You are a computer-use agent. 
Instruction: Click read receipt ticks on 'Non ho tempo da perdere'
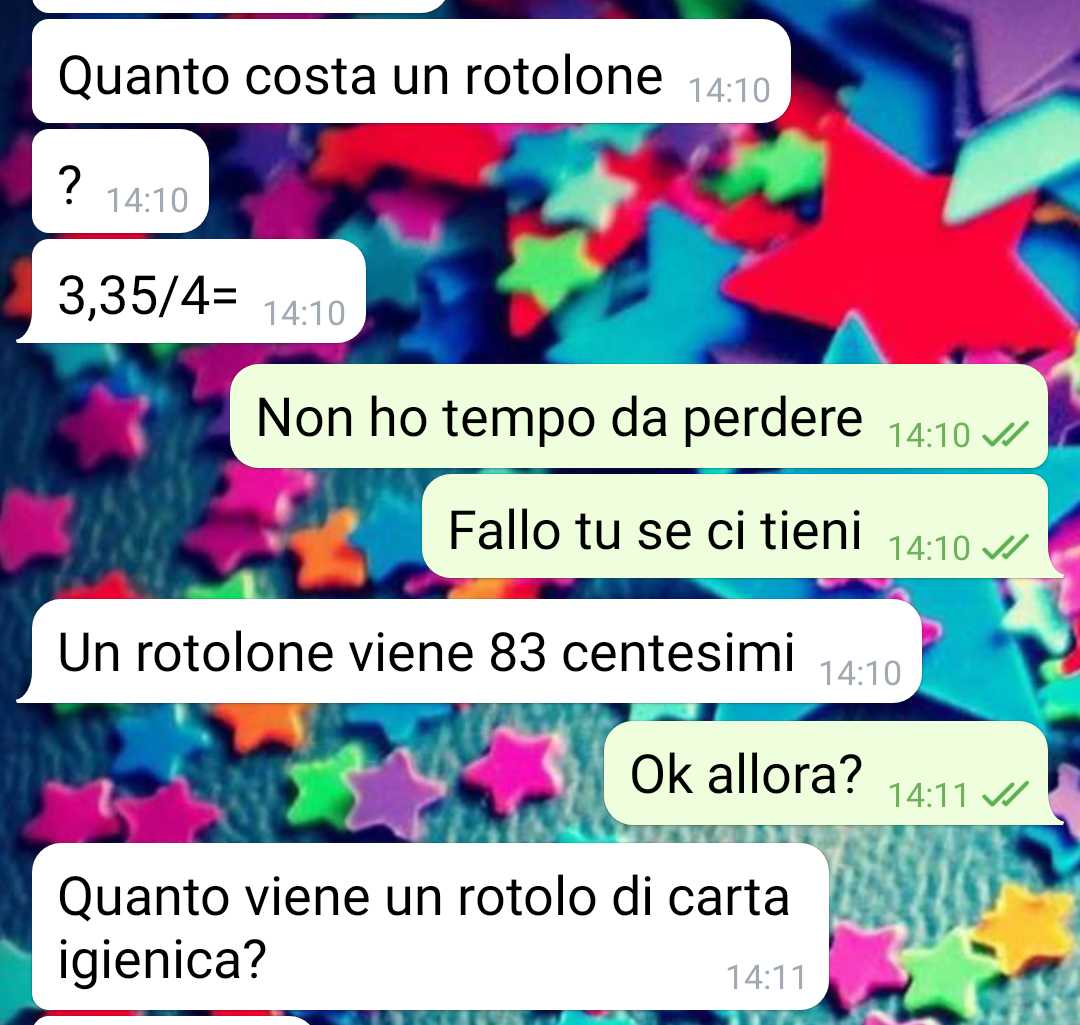[1005, 434]
